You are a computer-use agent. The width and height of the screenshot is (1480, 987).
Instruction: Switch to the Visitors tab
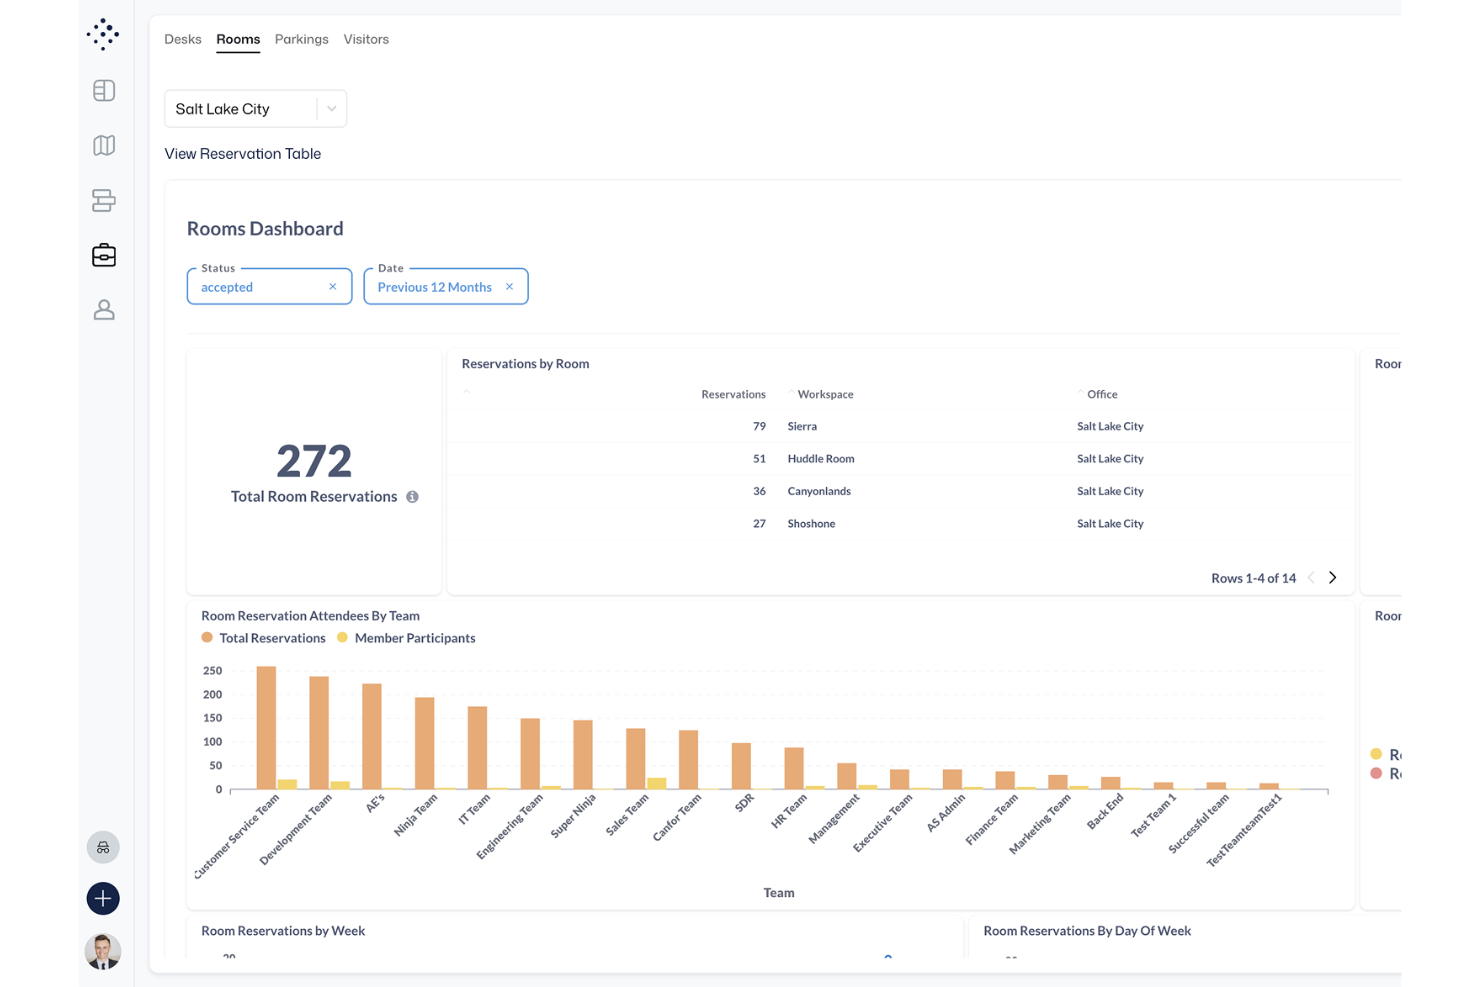366,39
